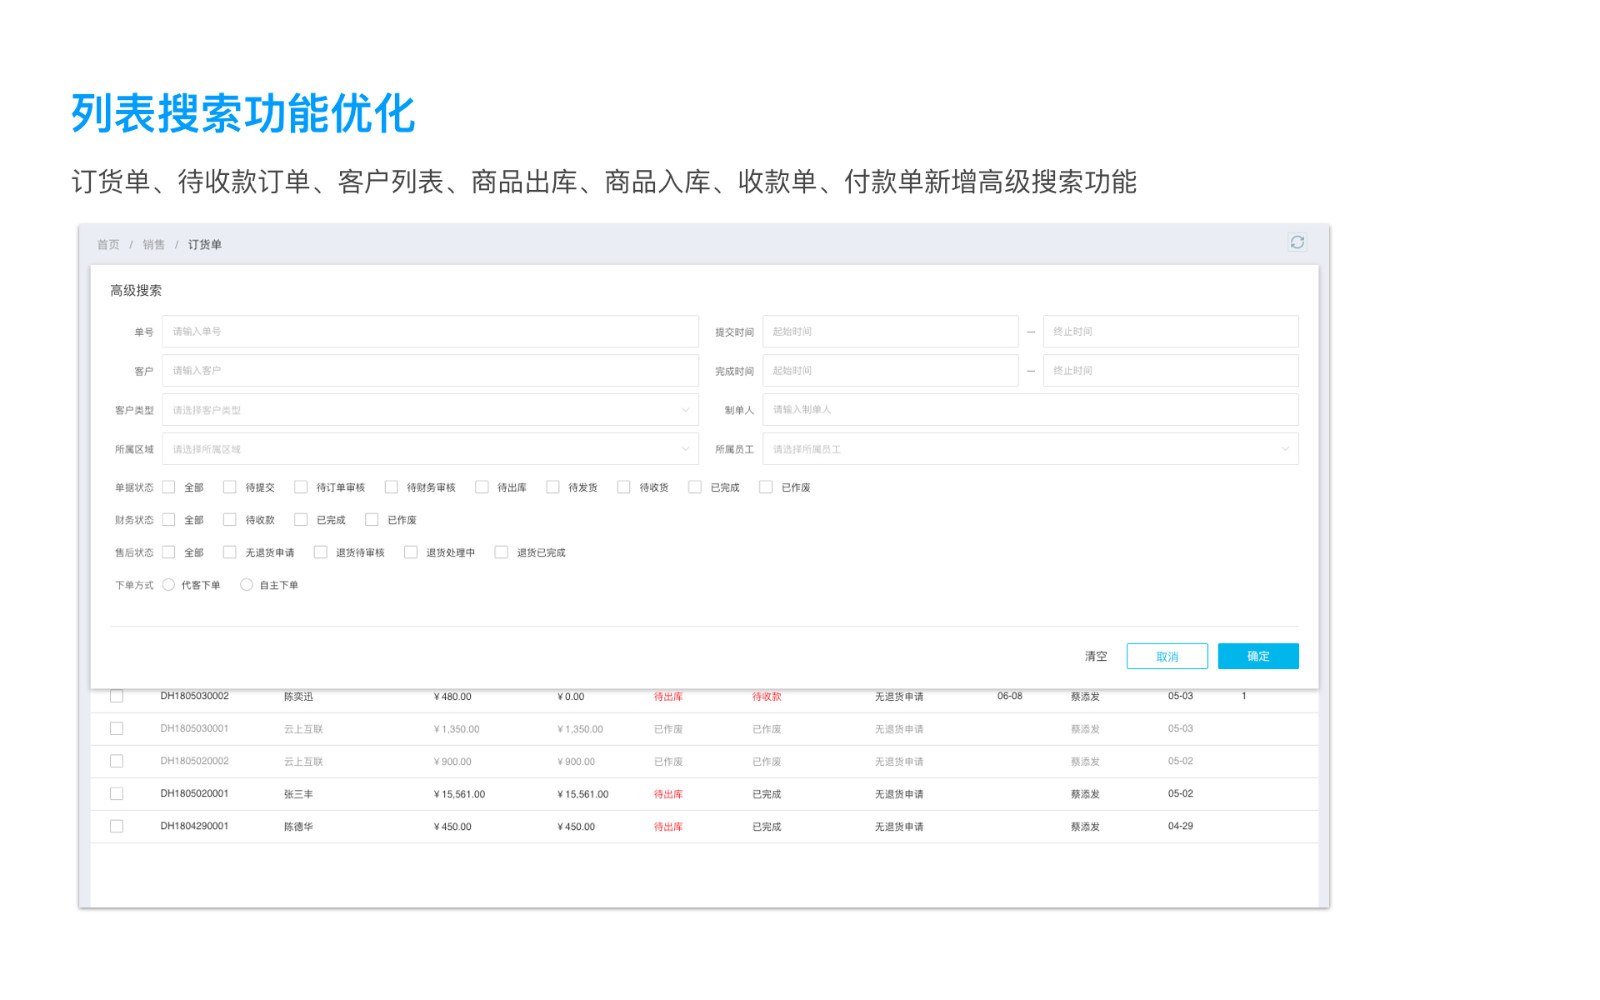Screen dimensions: 1600x1000
Task: Focus the 单号 input field
Action: pyautogui.click(x=430, y=332)
